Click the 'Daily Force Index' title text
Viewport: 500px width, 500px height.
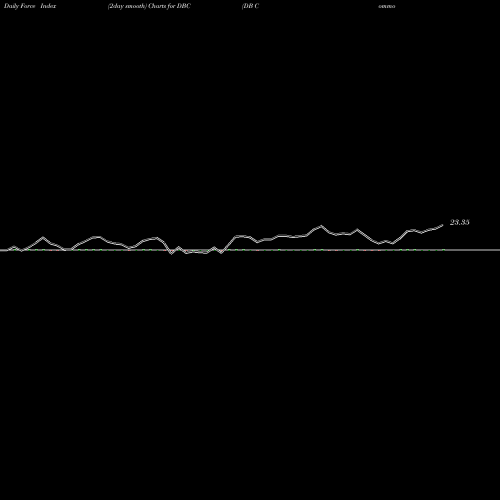click(30, 6)
